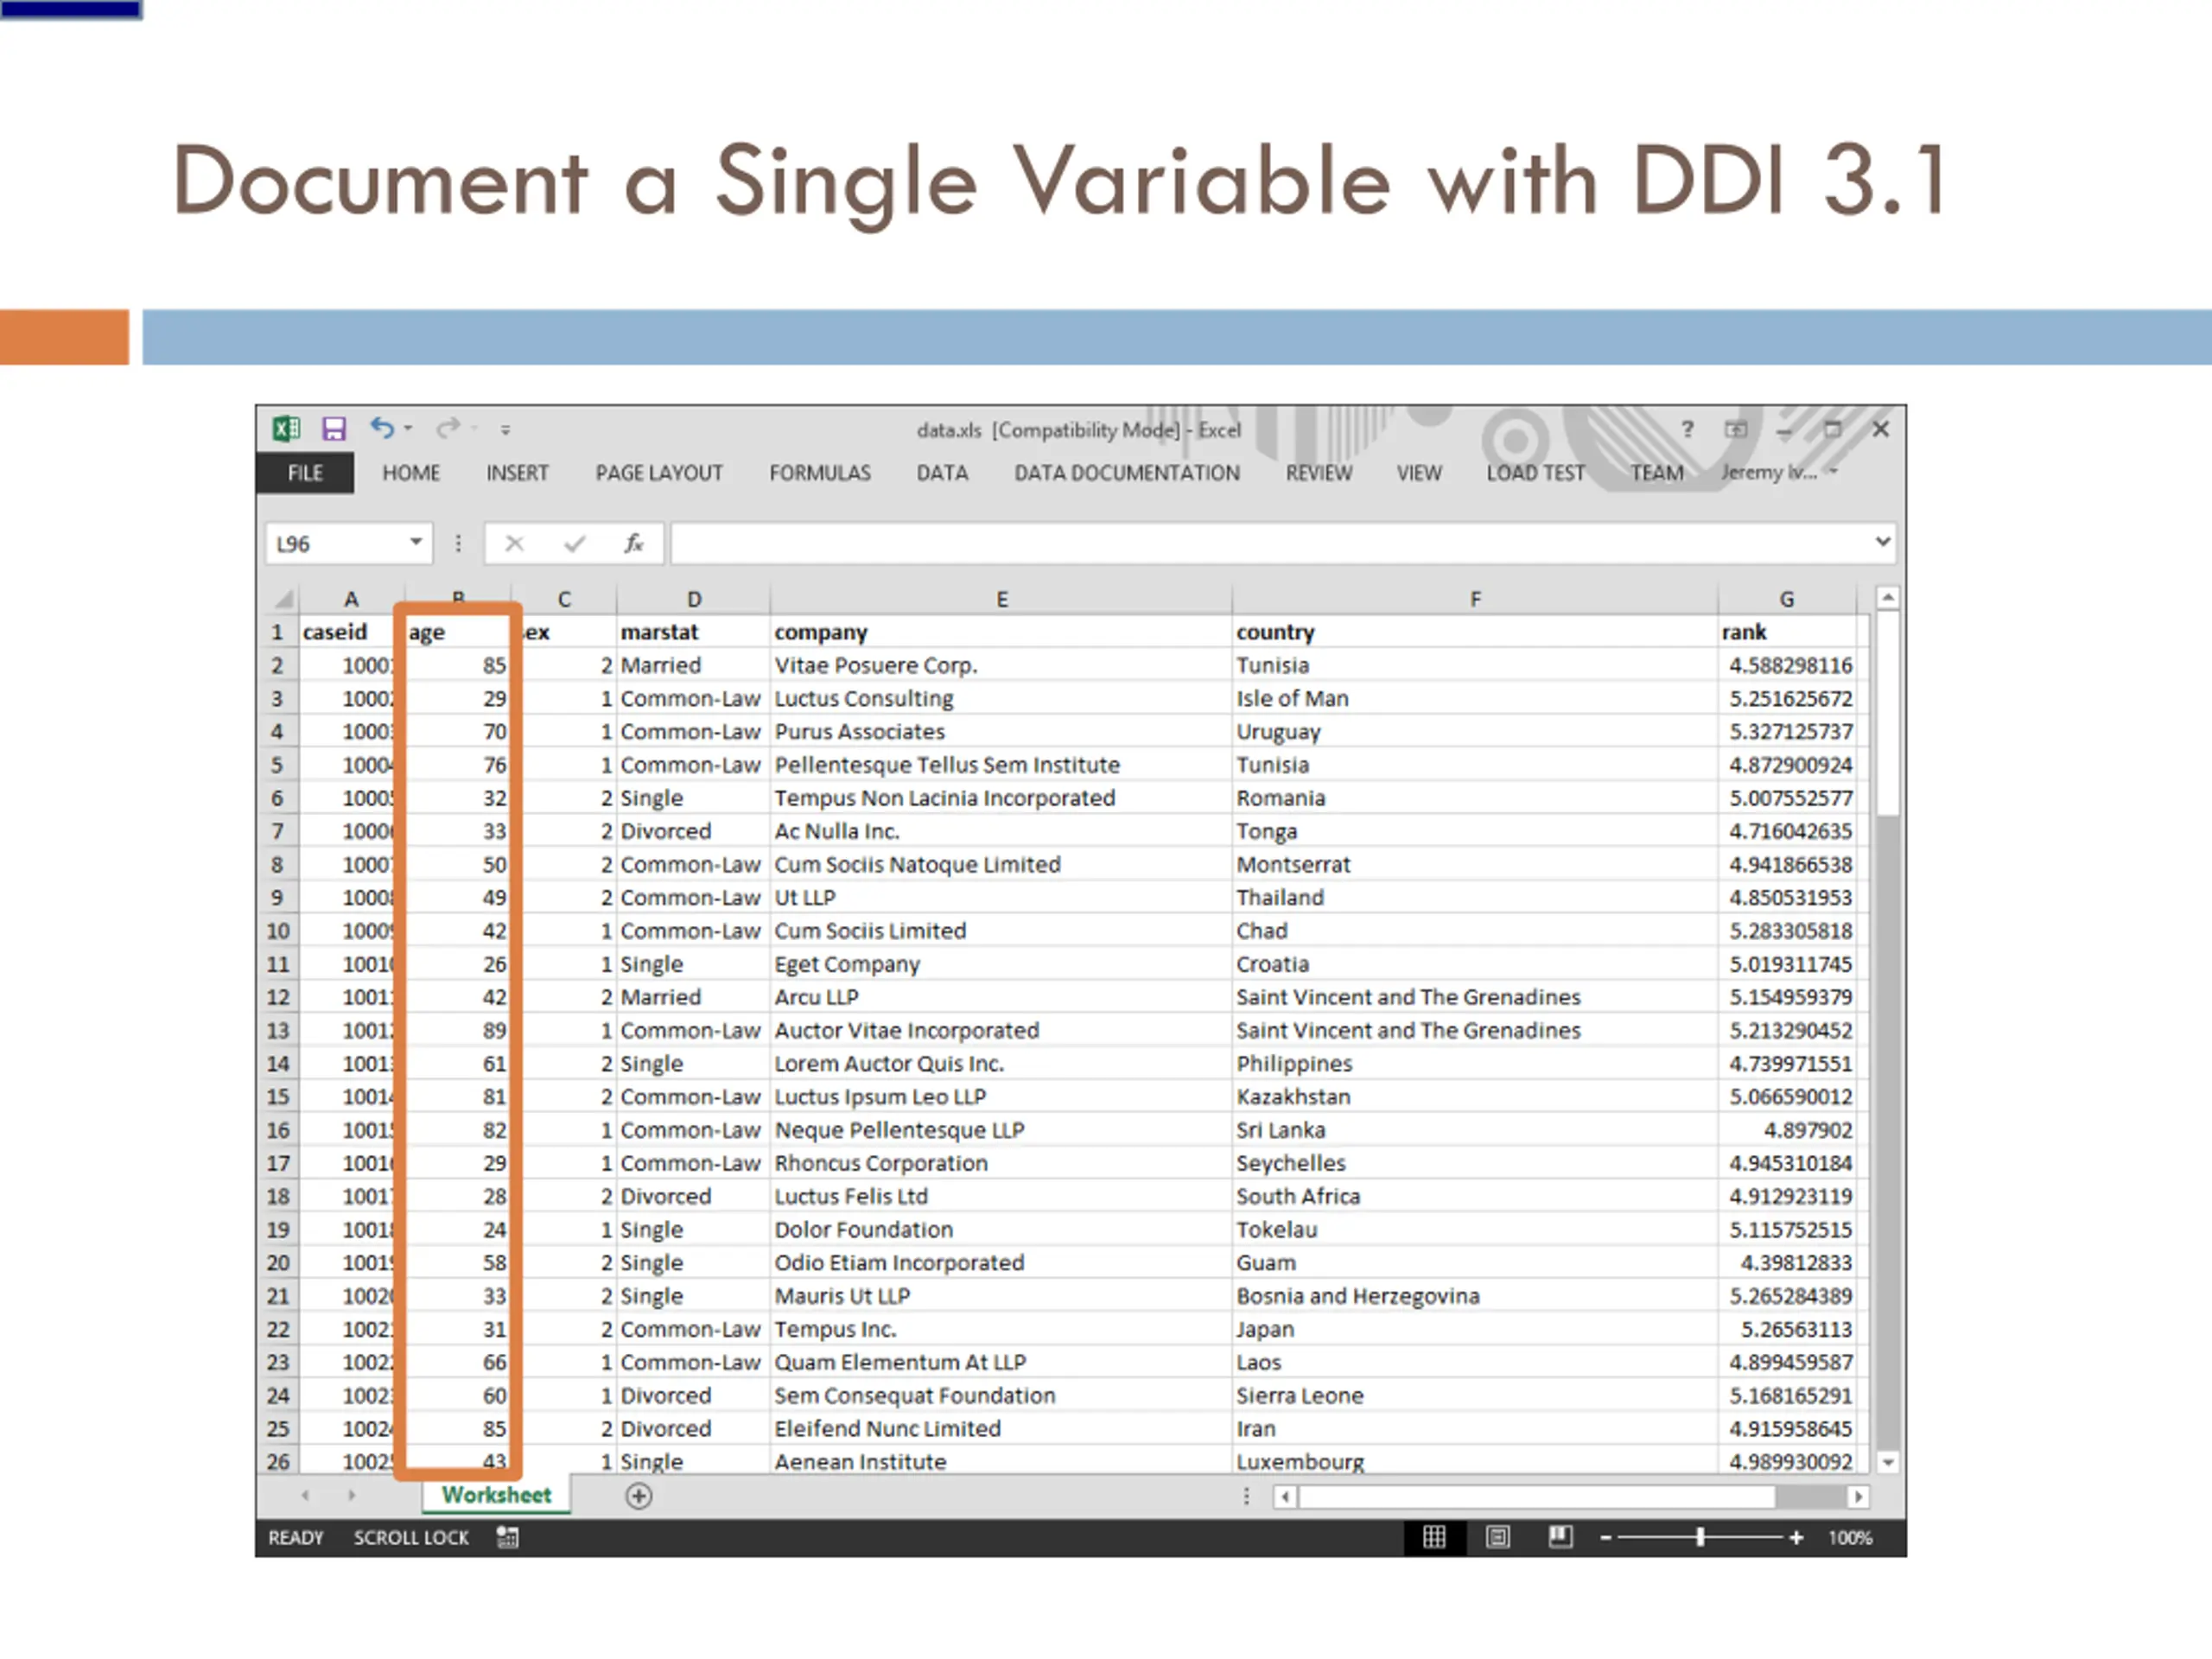This screenshot has width=2212, height=1659.
Task: Undo the last action
Action: click(x=382, y=428)
